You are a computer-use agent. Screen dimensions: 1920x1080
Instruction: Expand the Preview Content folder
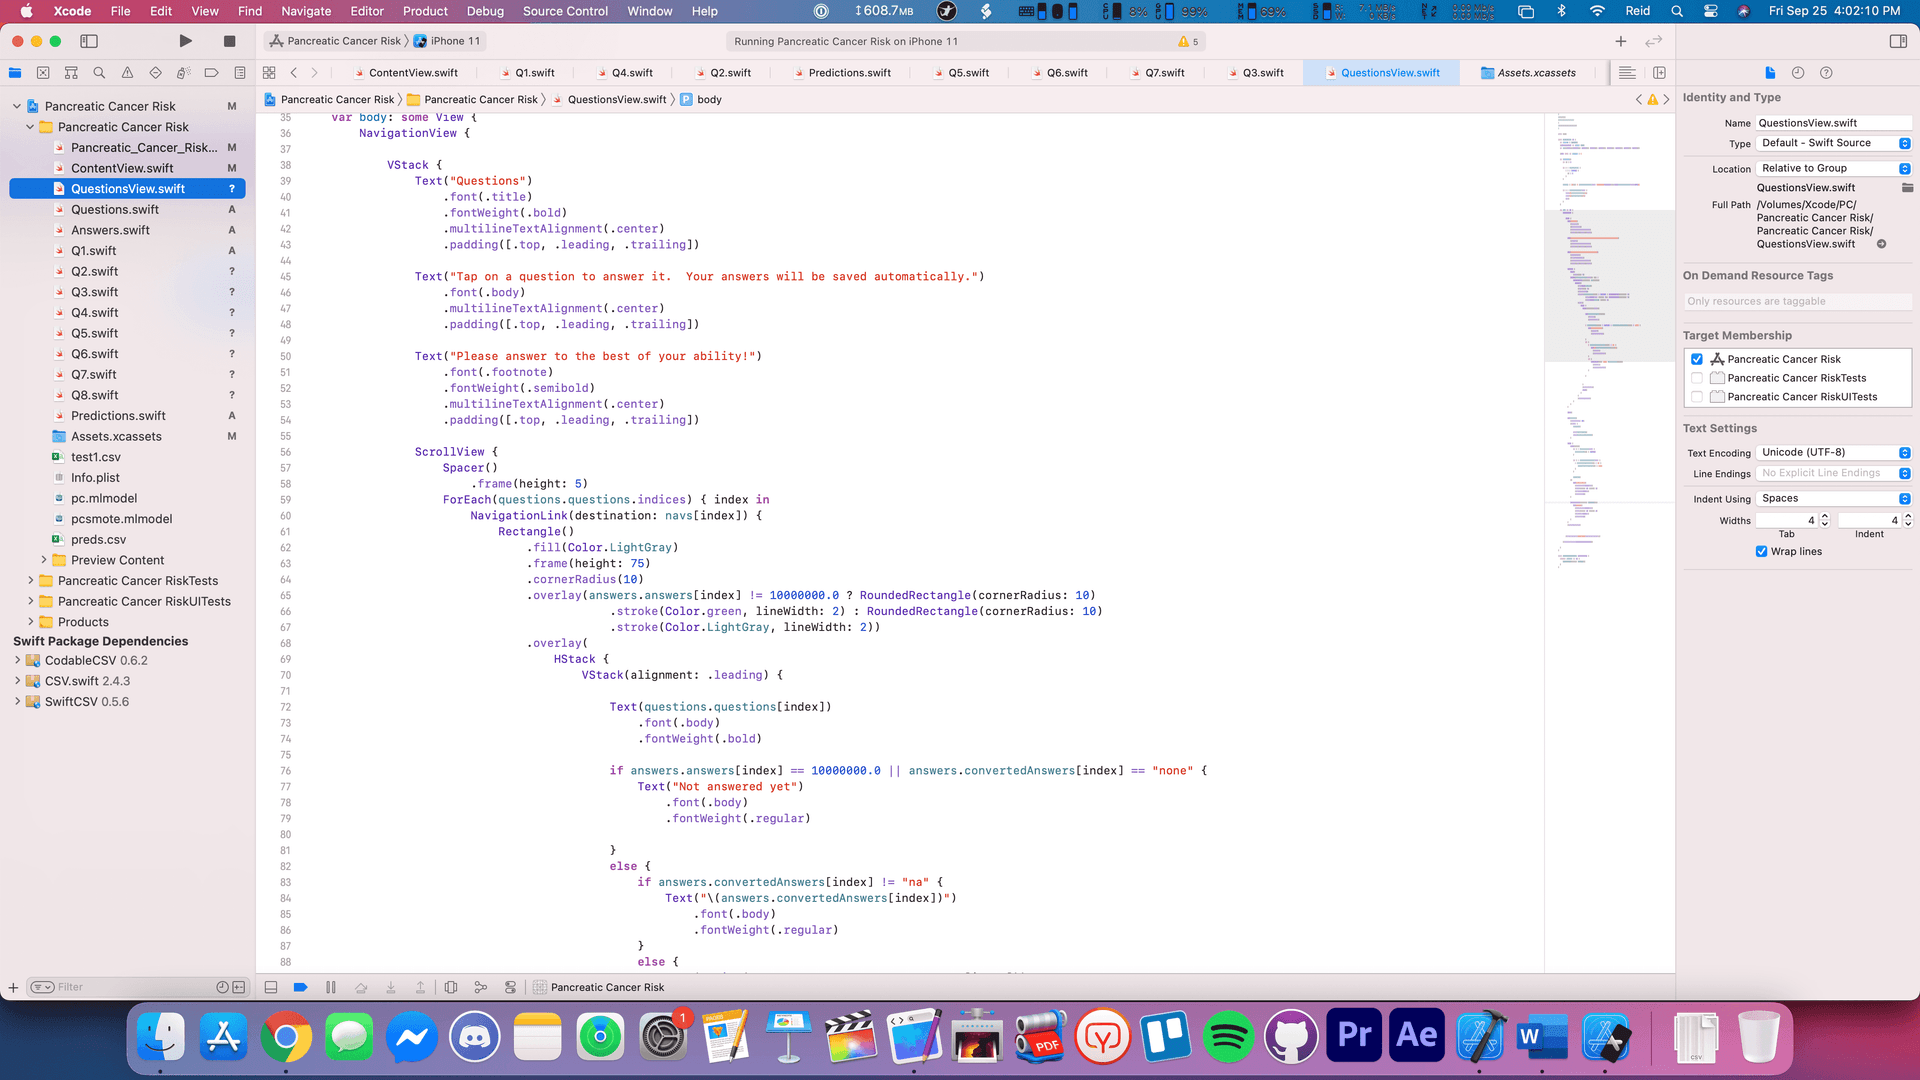pos(44,560)
